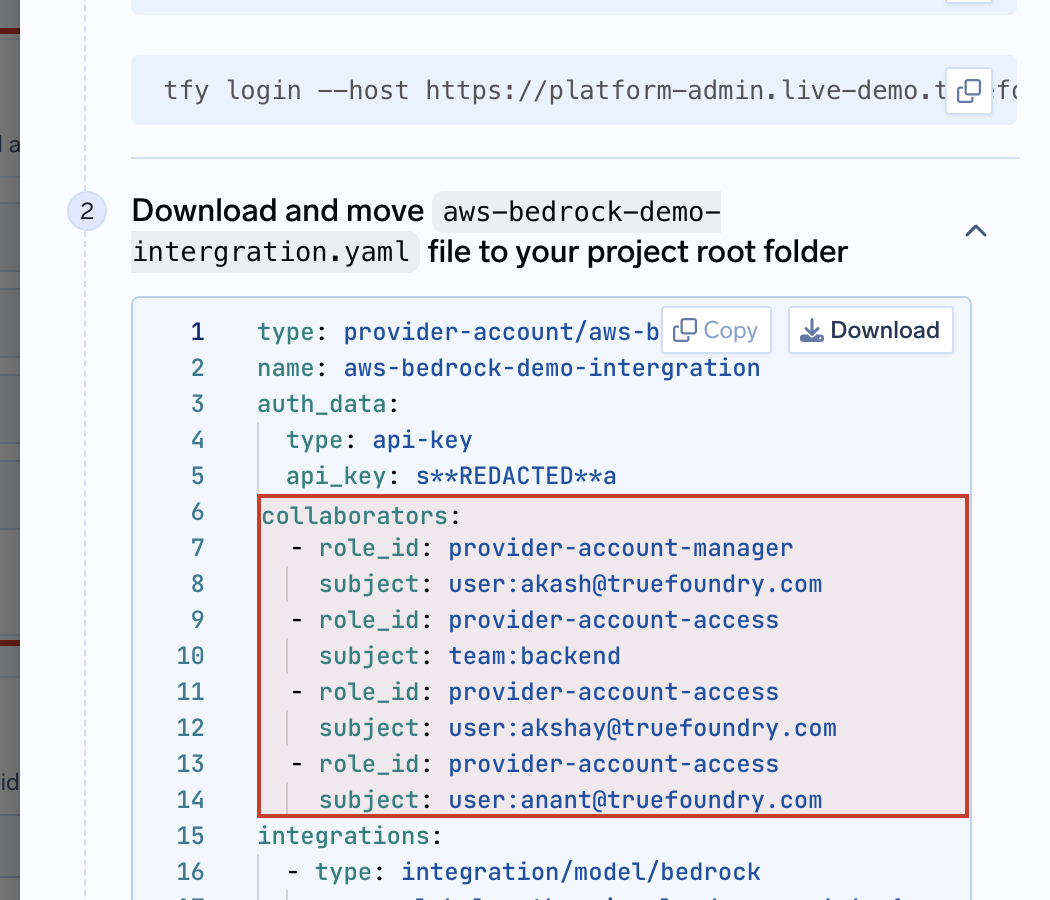Click the collaborators key on line 6
This screenshot has width=1050, height=900.
coord(354,516)
